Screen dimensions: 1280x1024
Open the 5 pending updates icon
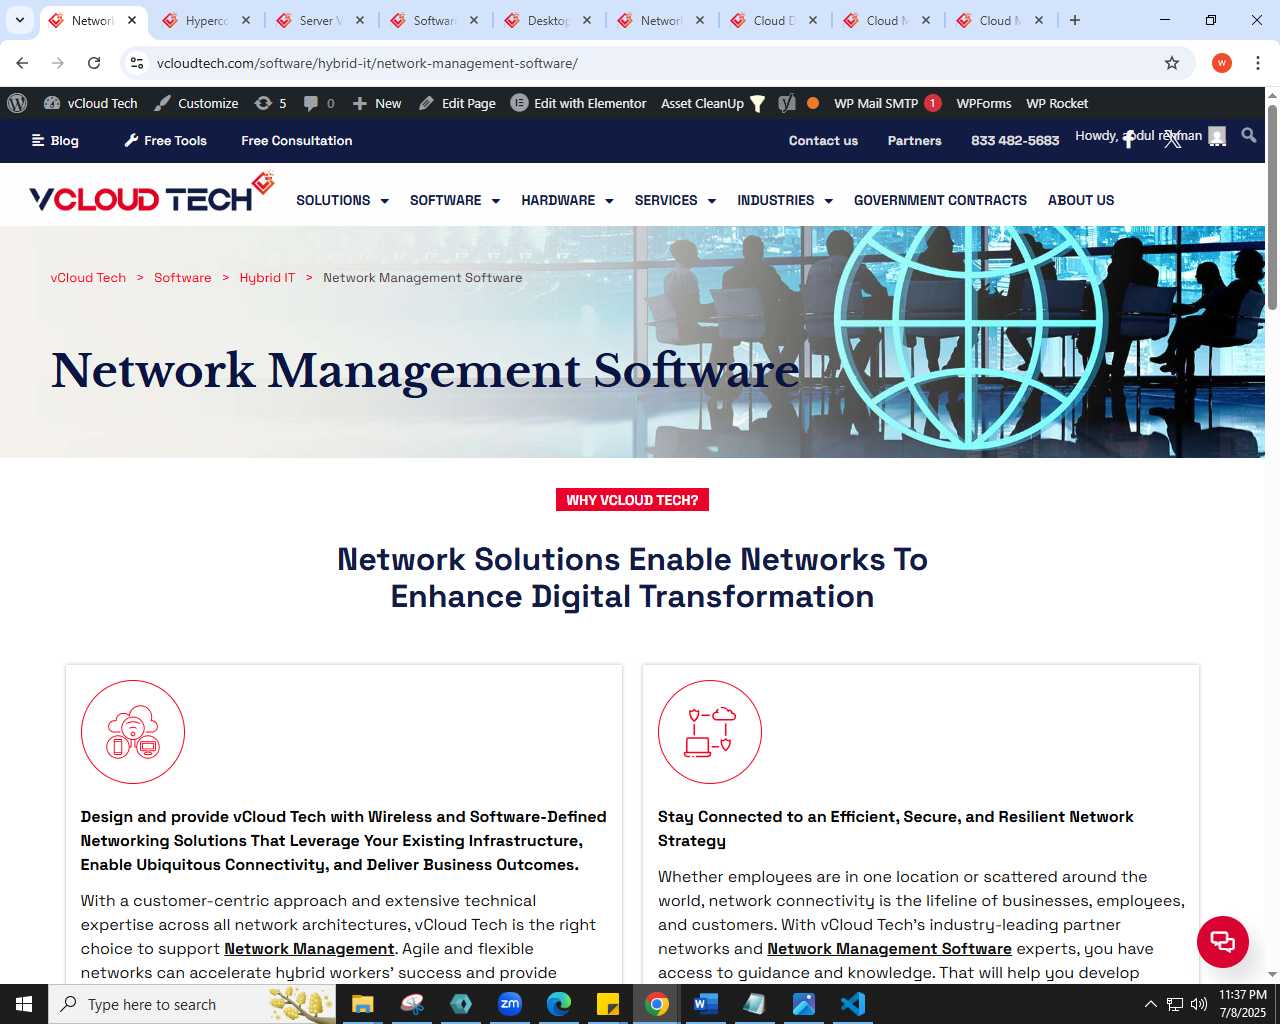pyautogui.click(x=271, y=103)
